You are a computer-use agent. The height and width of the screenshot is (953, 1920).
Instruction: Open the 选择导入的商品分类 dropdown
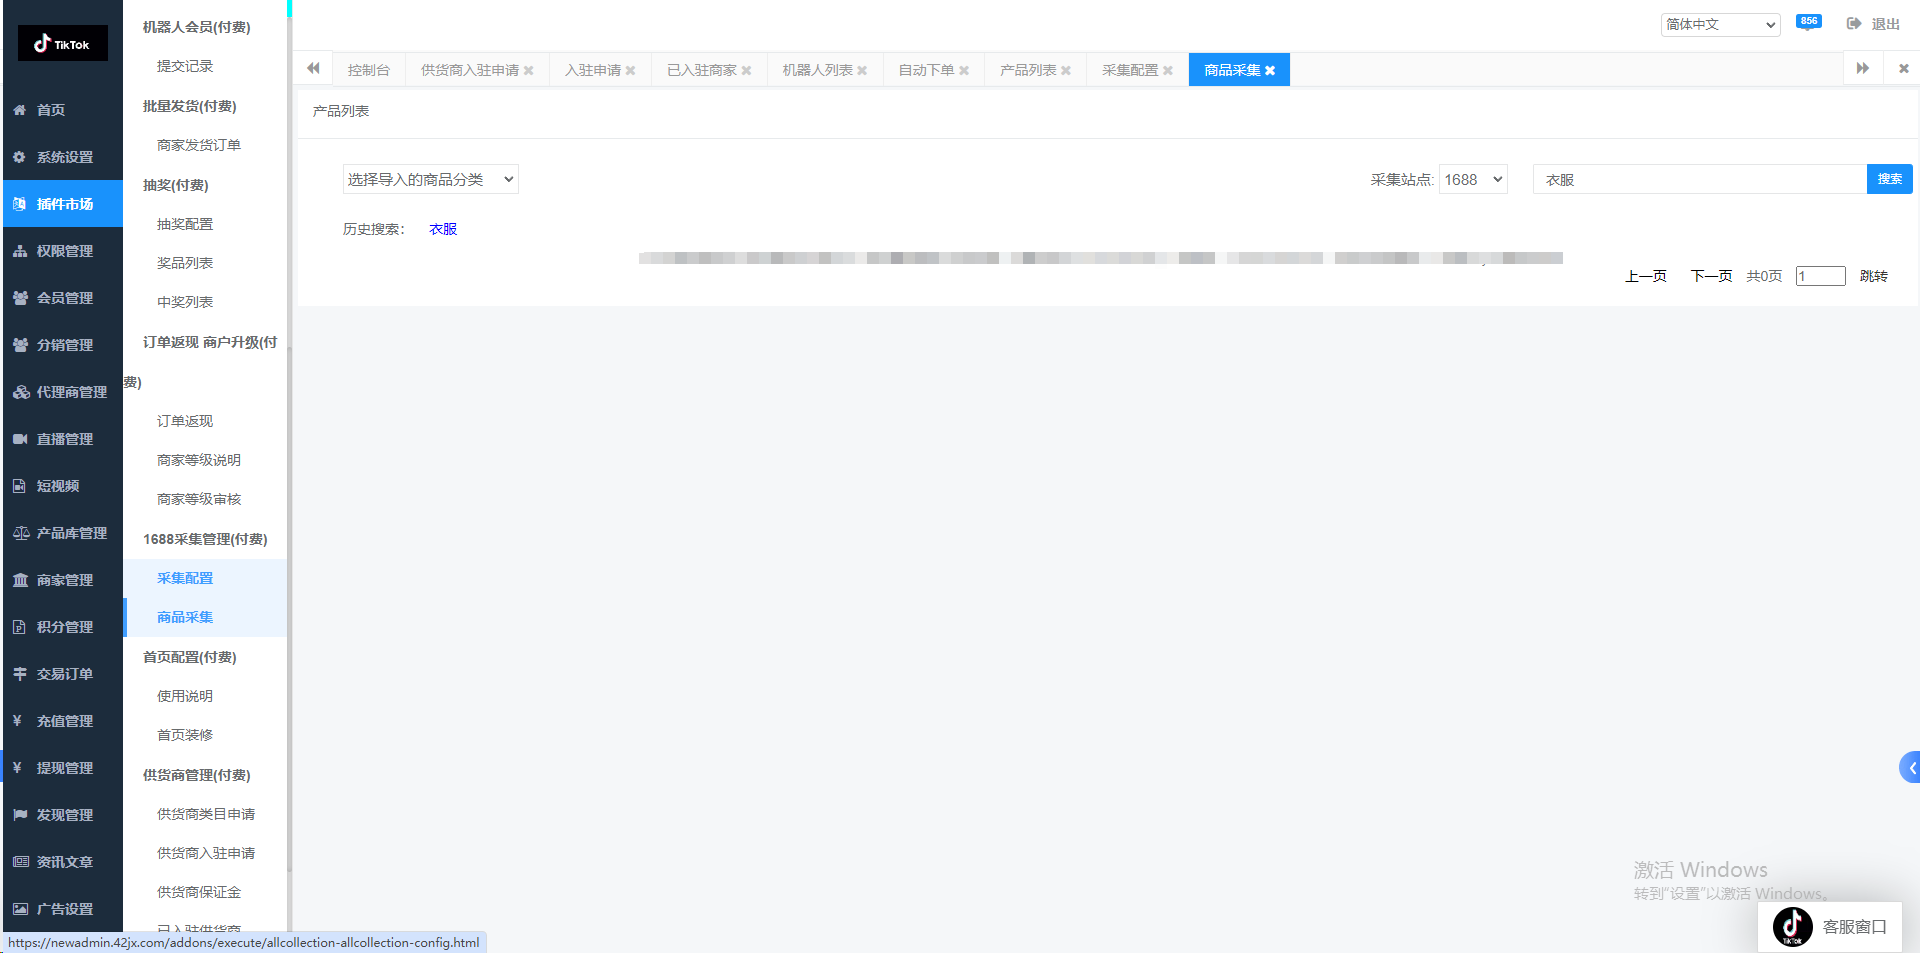coord(430,178)
